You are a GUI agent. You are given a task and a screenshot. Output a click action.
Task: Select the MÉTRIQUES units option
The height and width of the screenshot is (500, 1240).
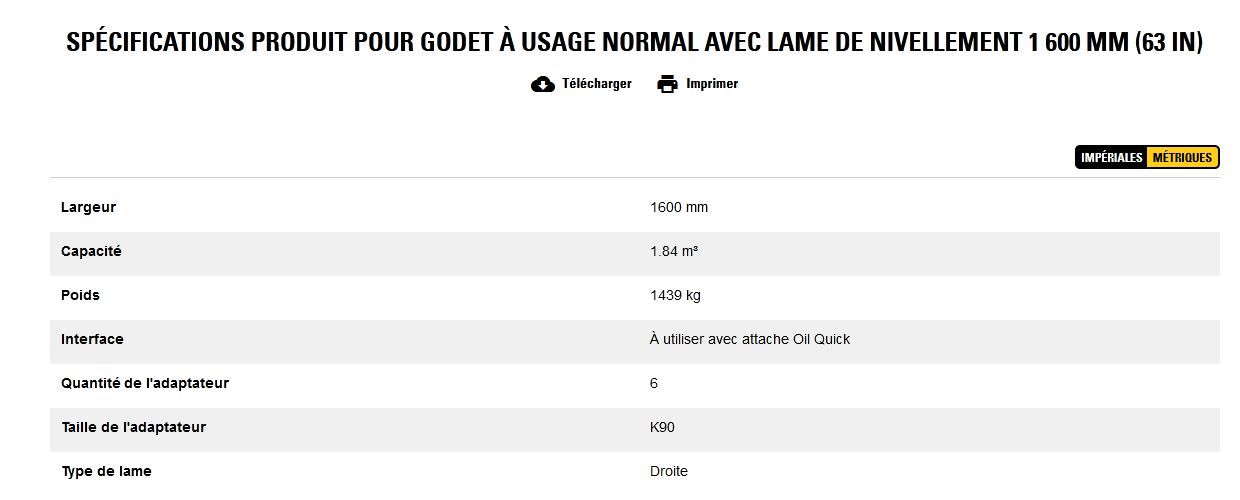pyautogui.click(x=1182, y=158)
